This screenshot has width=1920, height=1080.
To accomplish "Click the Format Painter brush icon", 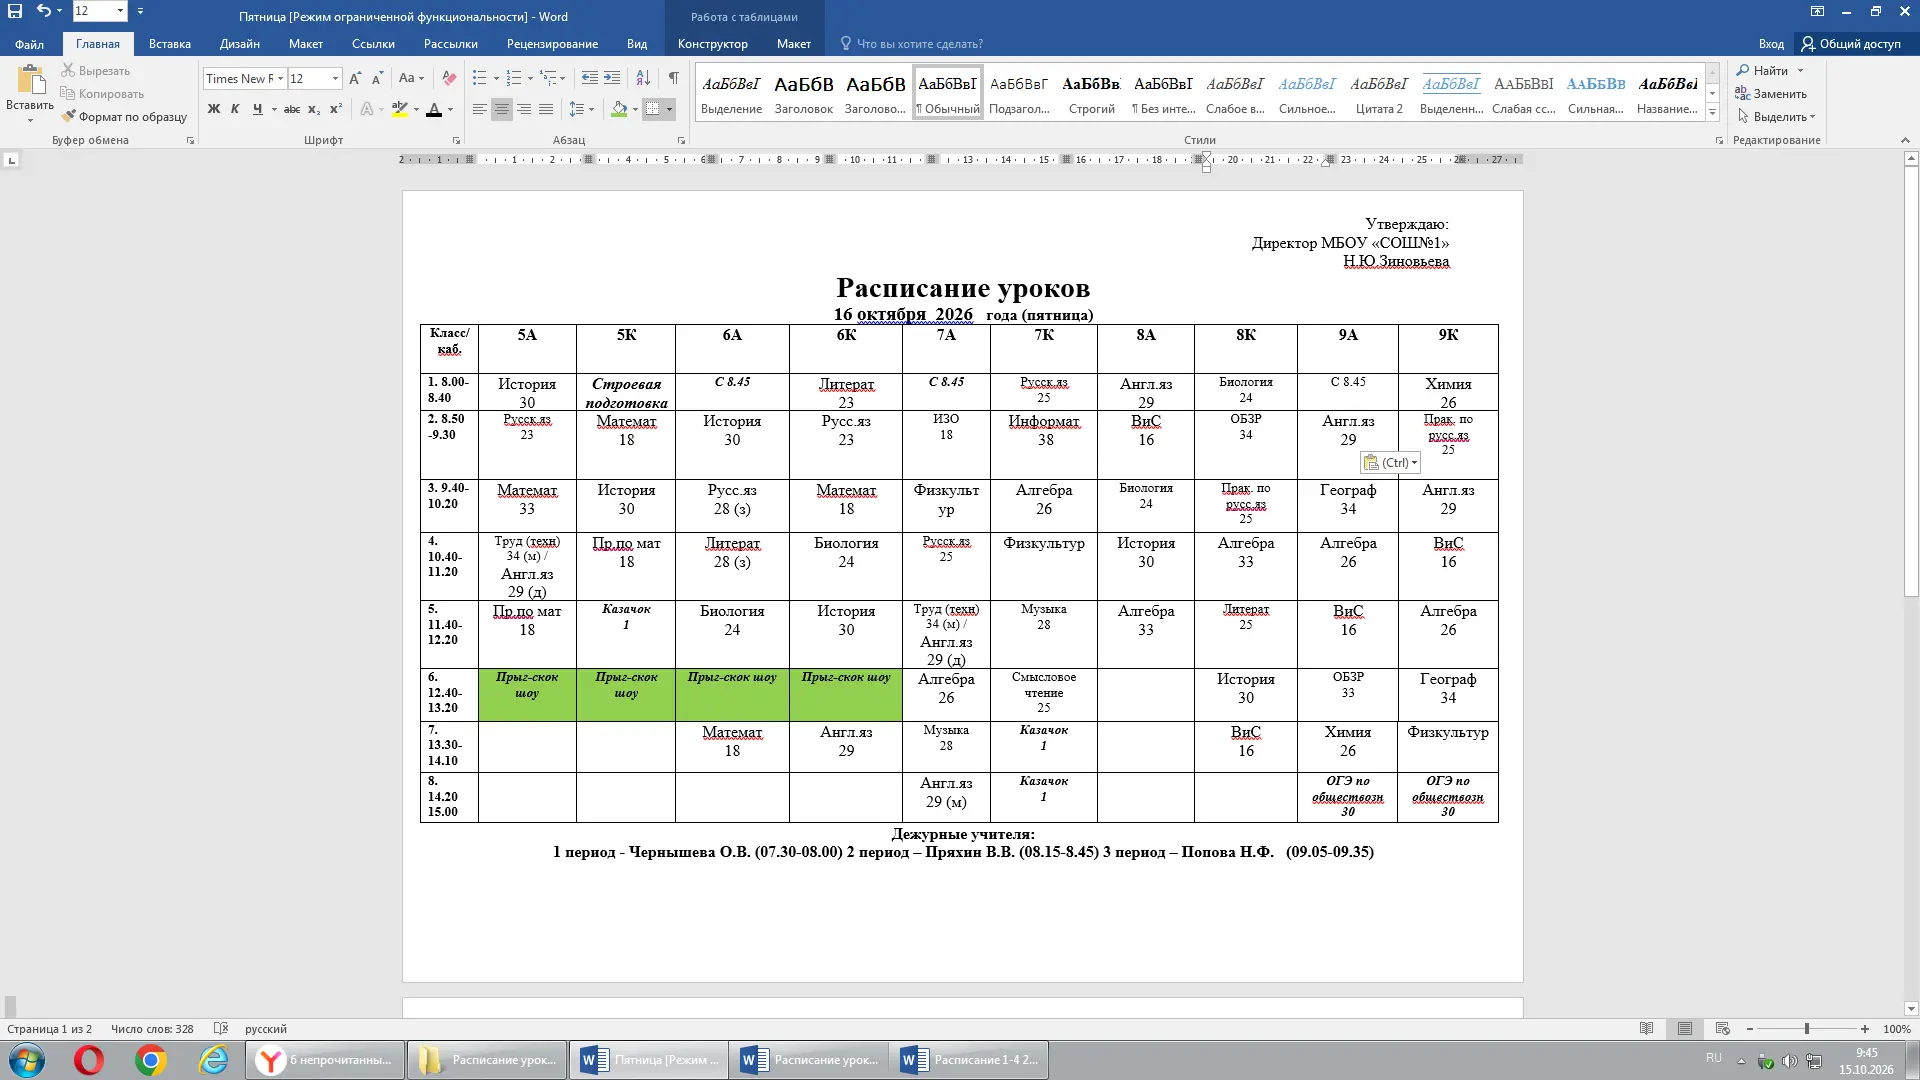I will [68, 116].
